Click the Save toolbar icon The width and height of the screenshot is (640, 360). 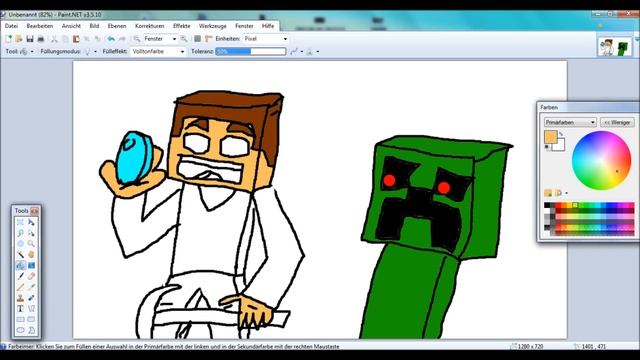coord(30,39)
